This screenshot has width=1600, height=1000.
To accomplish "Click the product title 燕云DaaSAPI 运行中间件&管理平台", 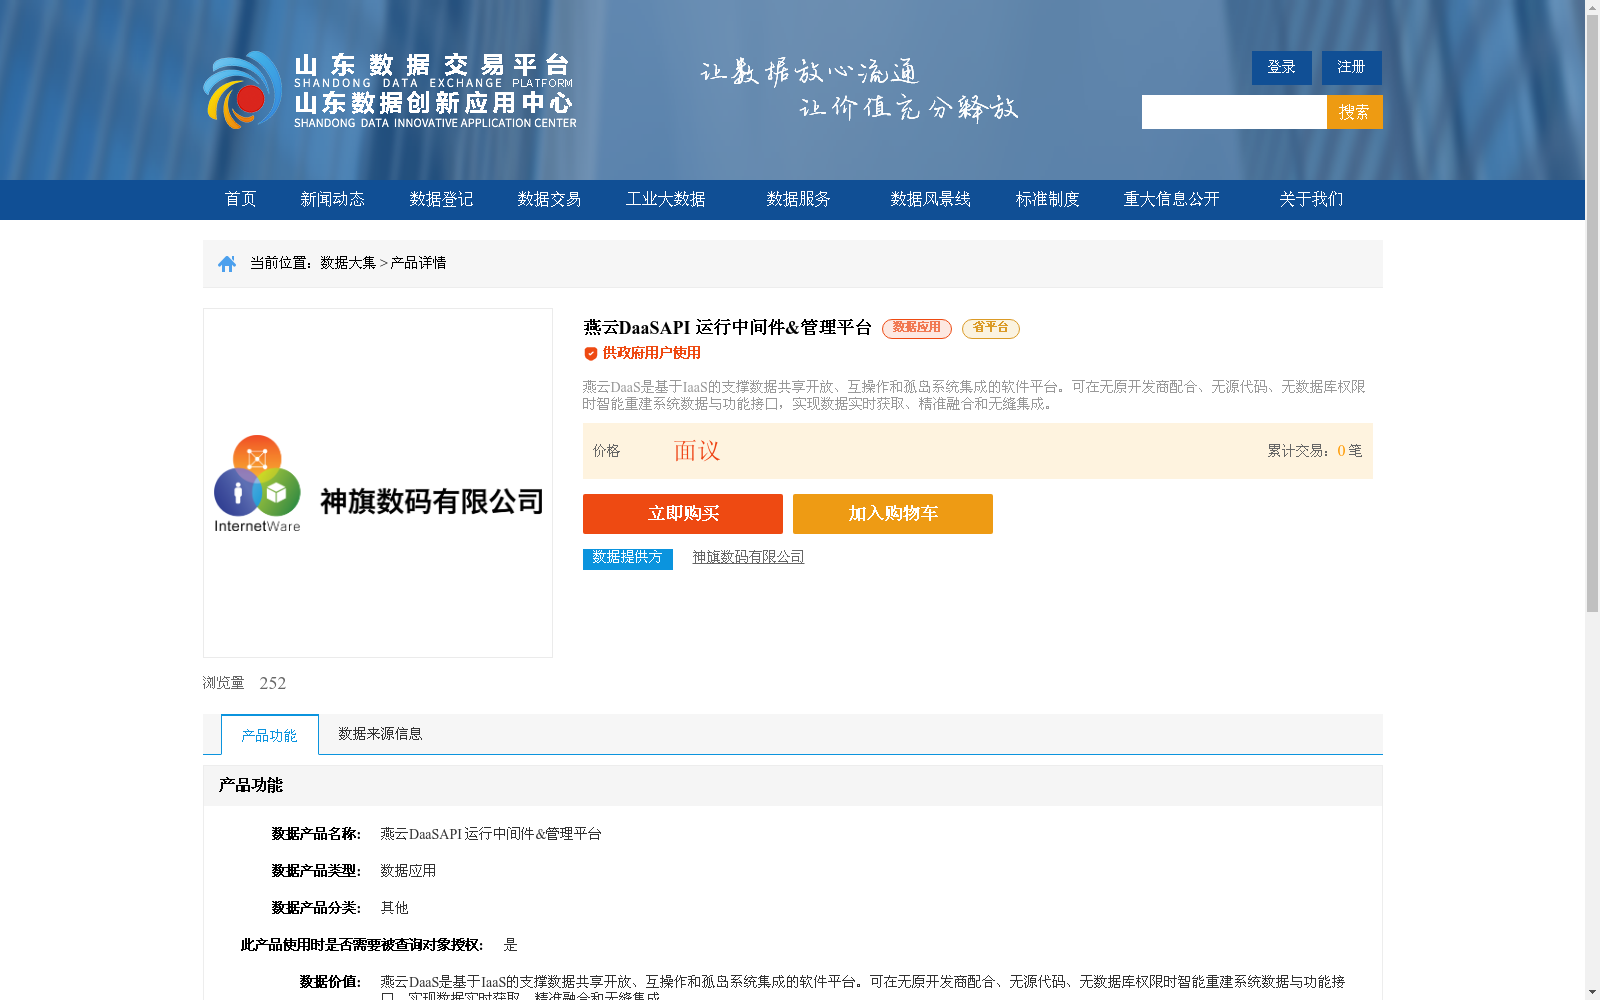I will pyautogui.click(x=727, y=328).
